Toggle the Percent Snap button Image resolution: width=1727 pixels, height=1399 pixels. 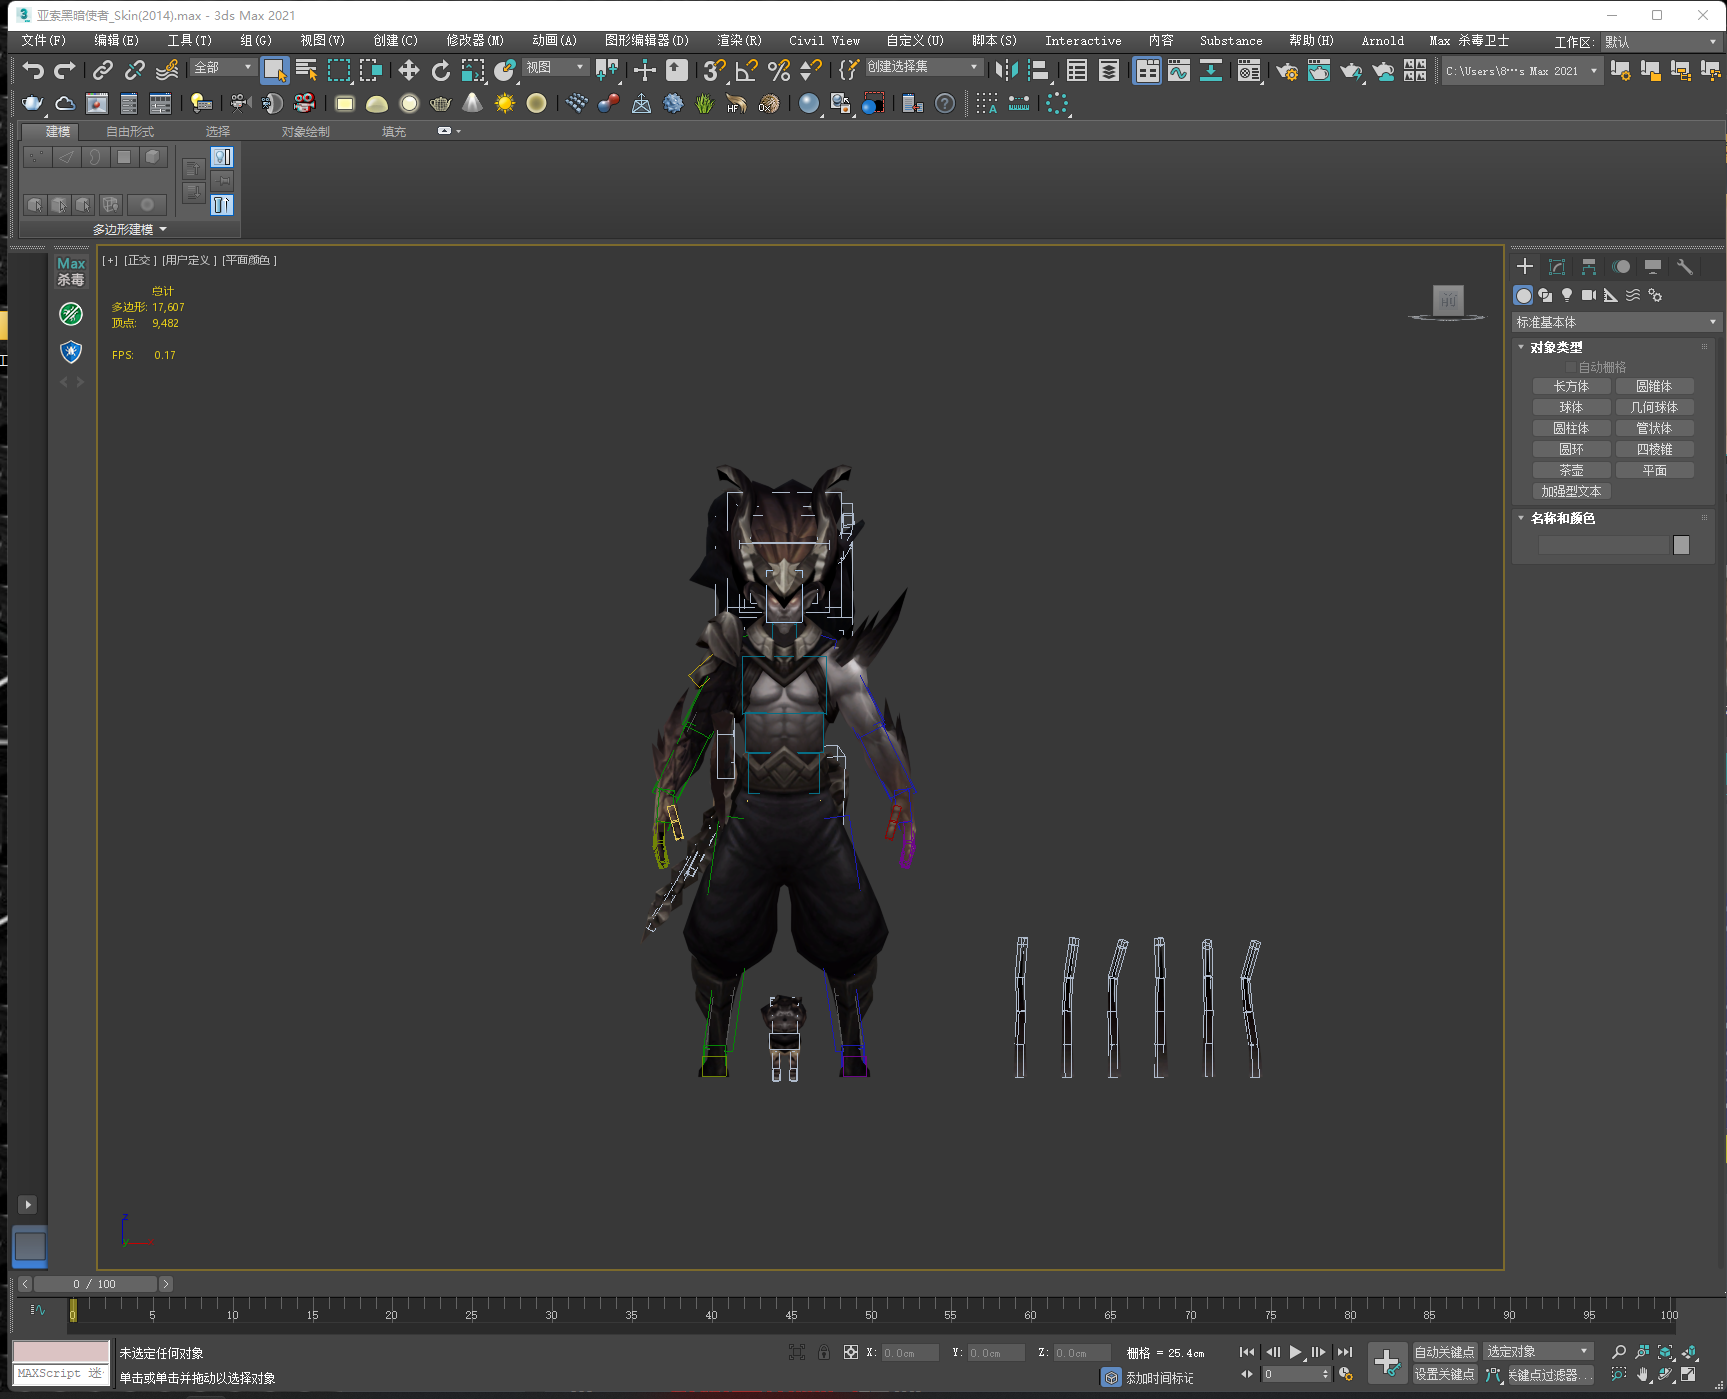779,70
